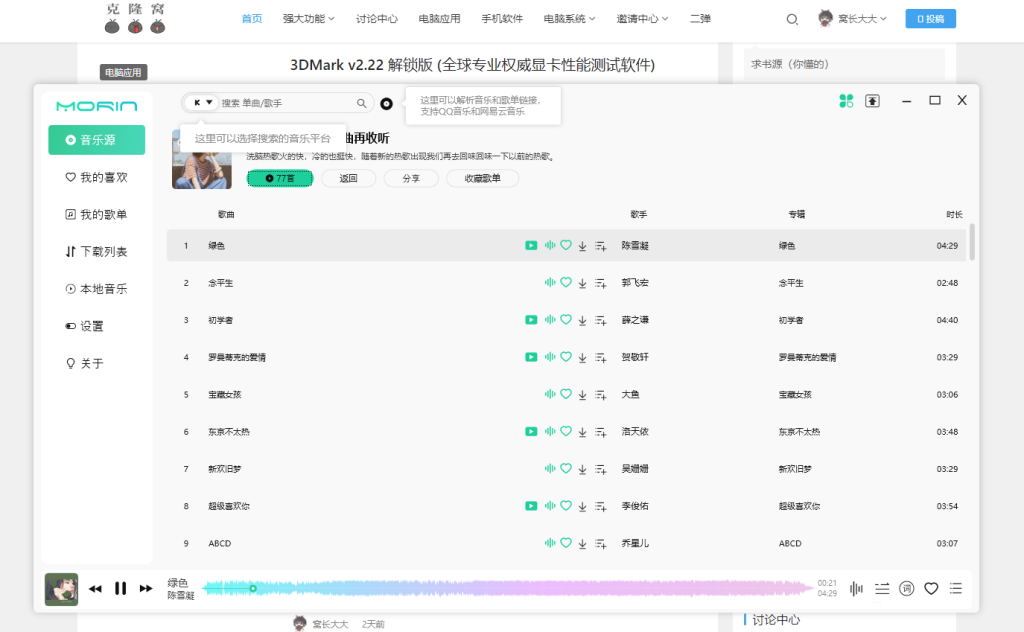Skip to the previous track
The height and width of the screenshot is (632, 1024).
coord(95,589)
